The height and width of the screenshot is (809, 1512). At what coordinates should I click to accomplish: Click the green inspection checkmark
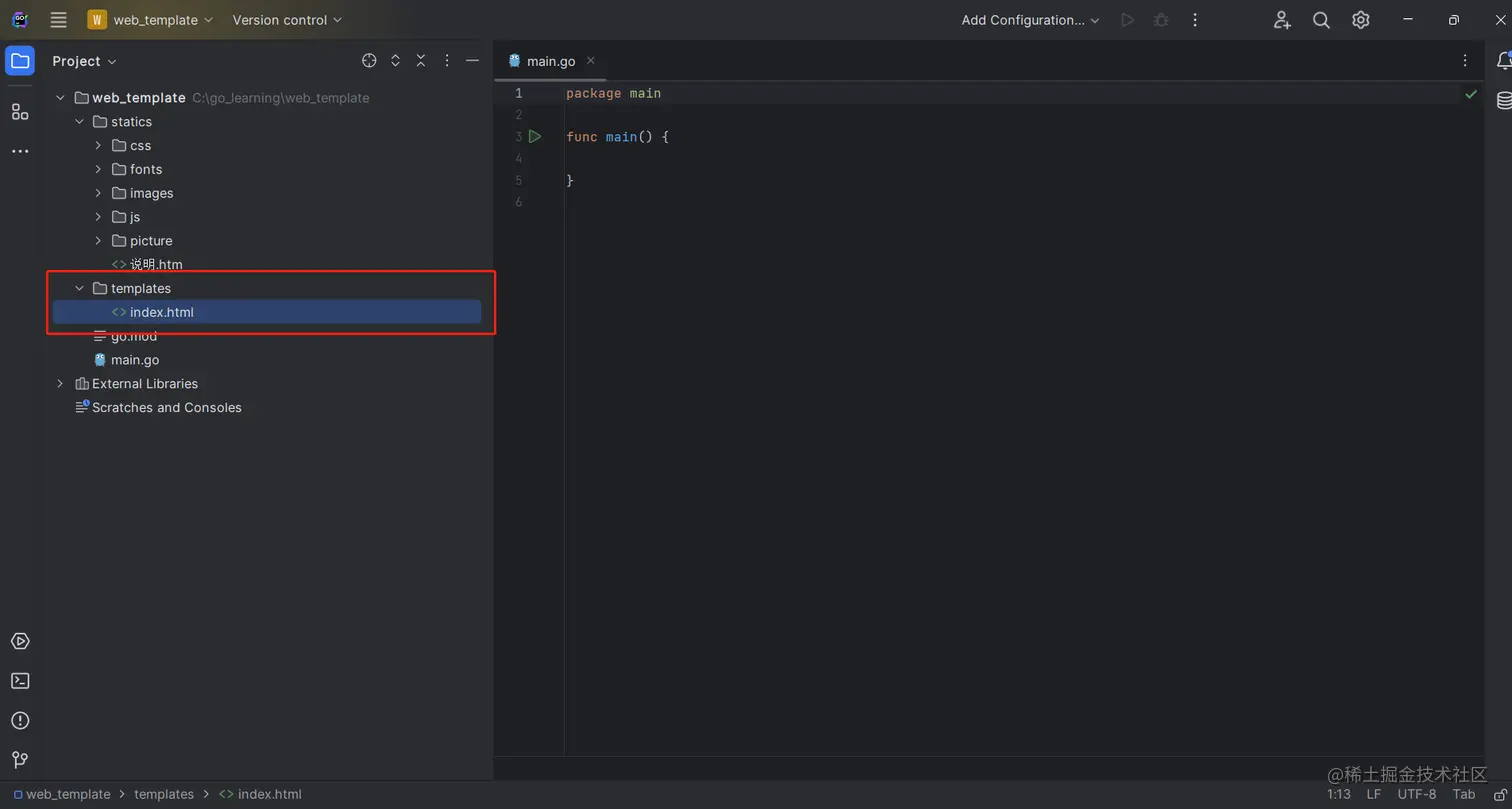click(x=1471, y=94)
